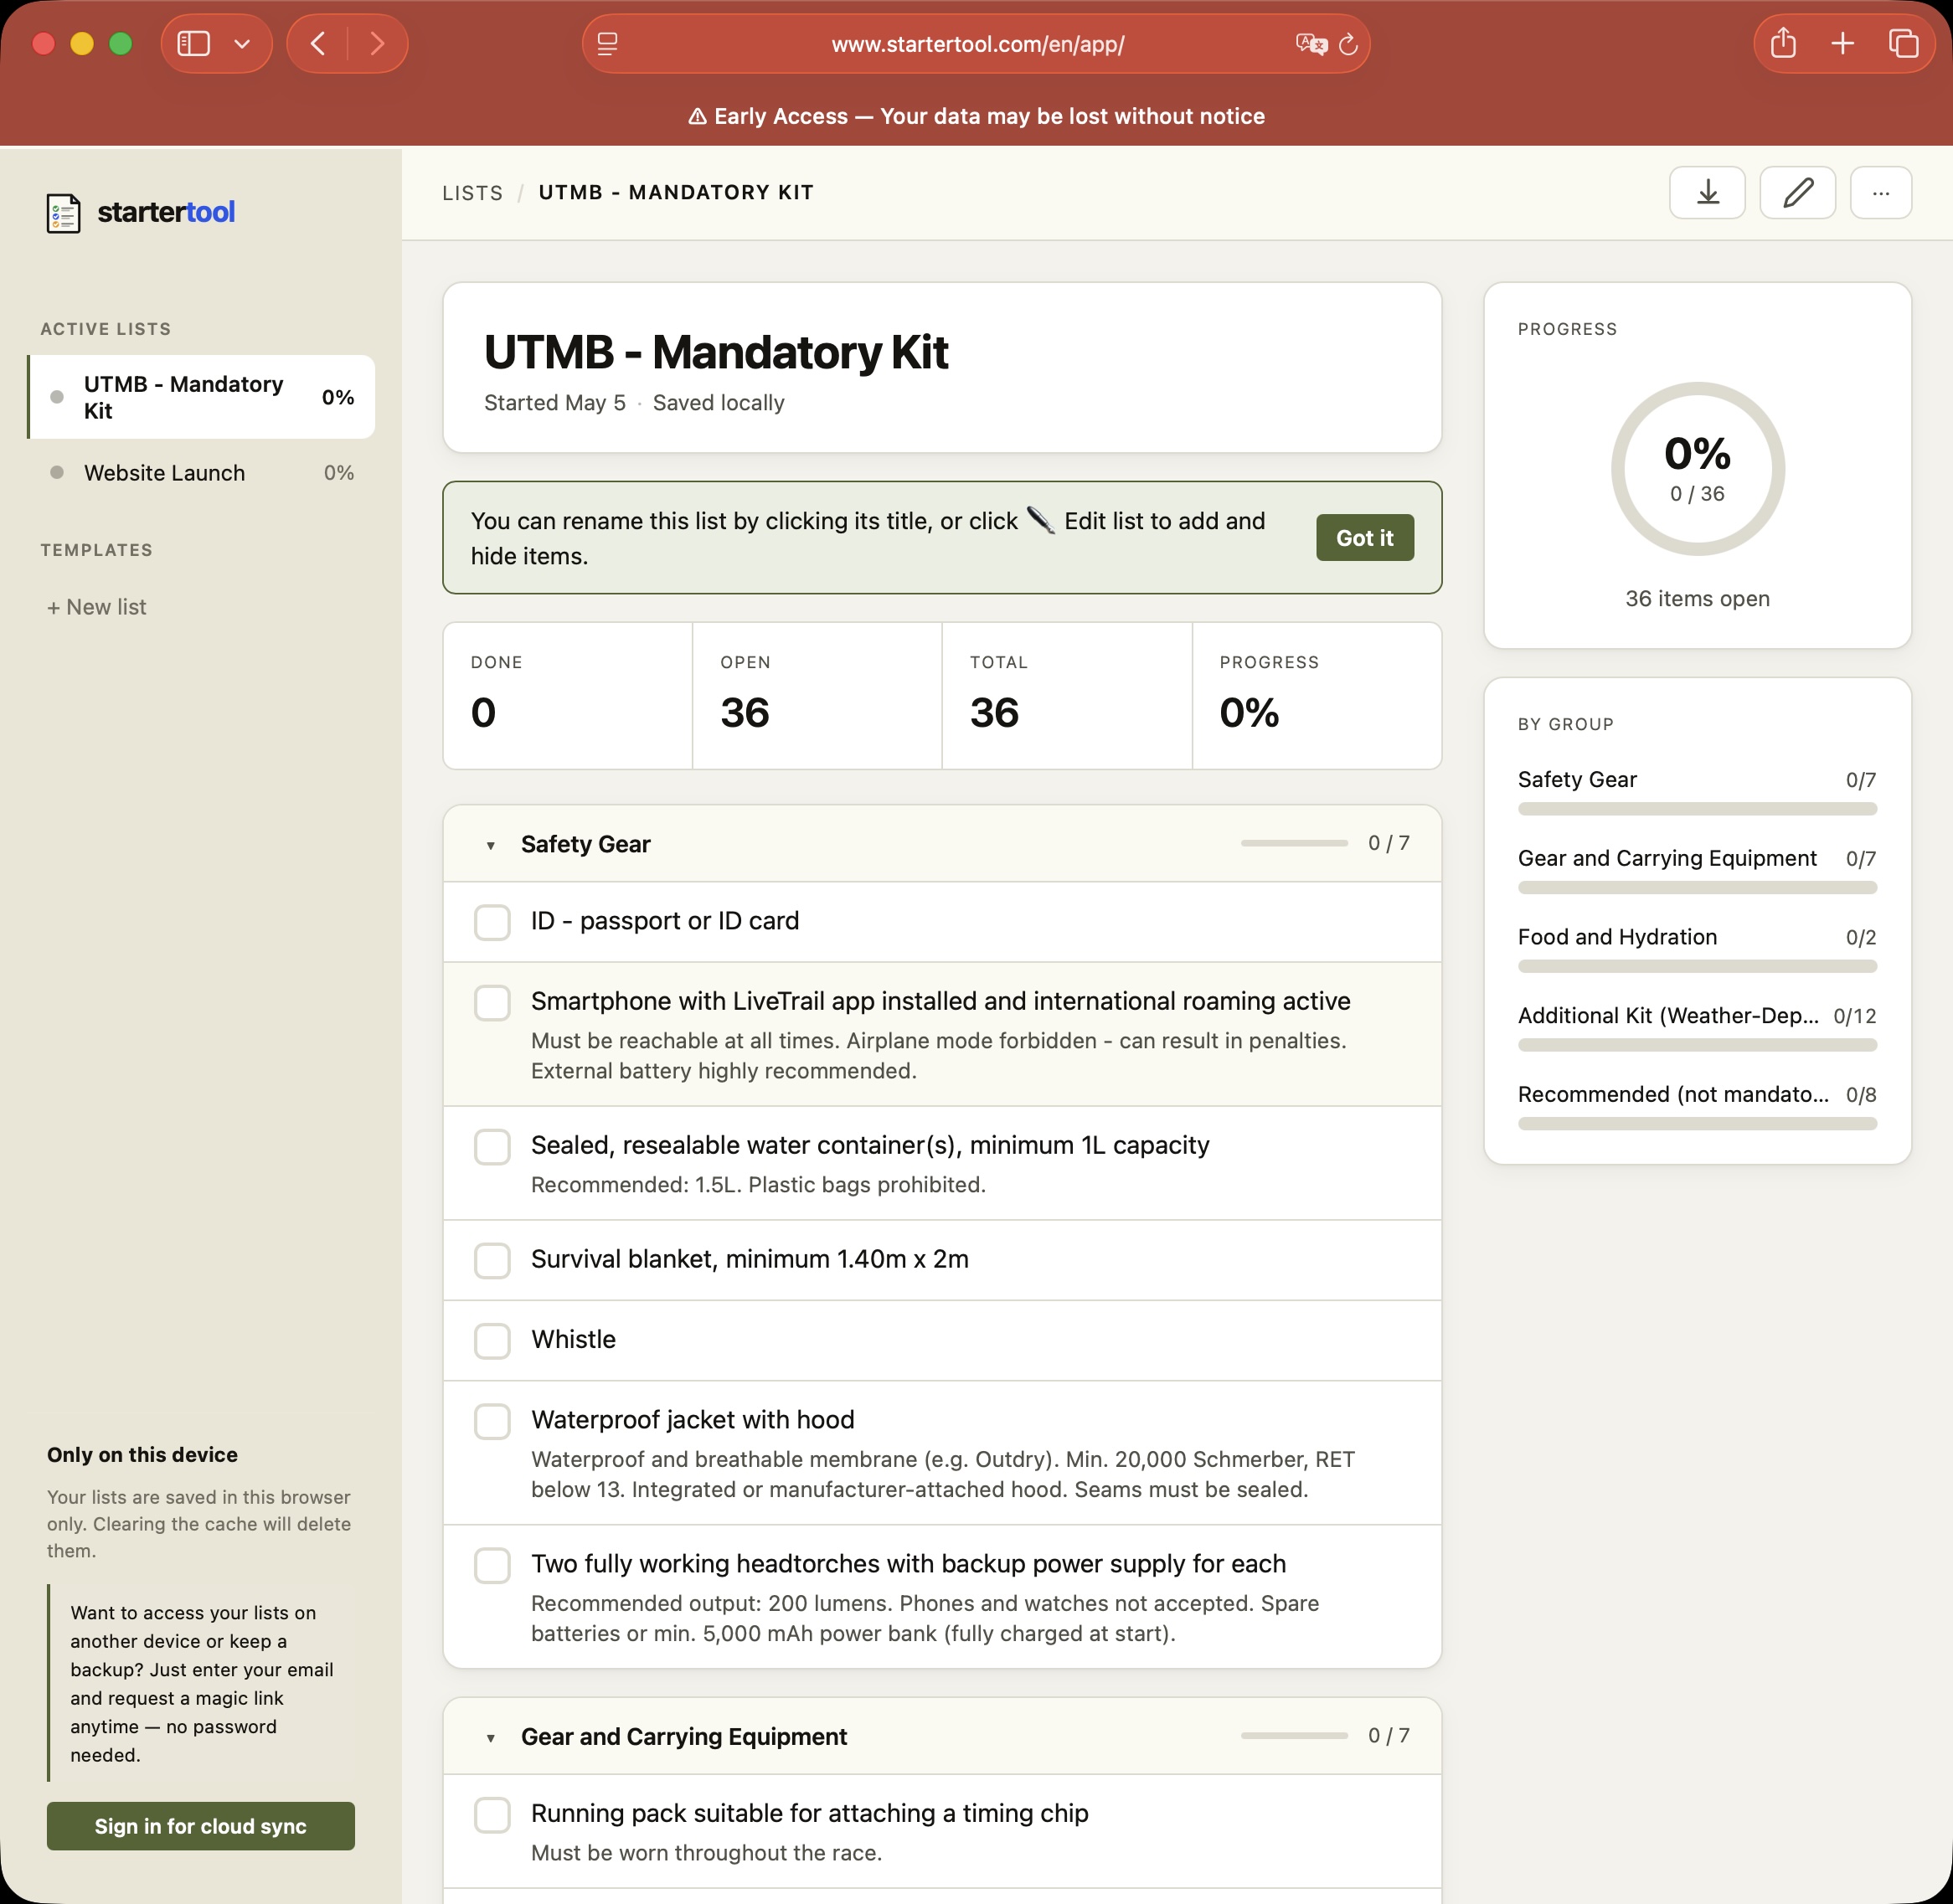Click + New list under Templates

point(97,607)
